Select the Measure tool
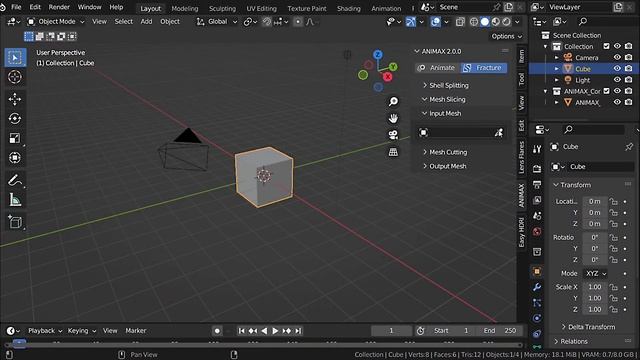 (x=15, y=200)
